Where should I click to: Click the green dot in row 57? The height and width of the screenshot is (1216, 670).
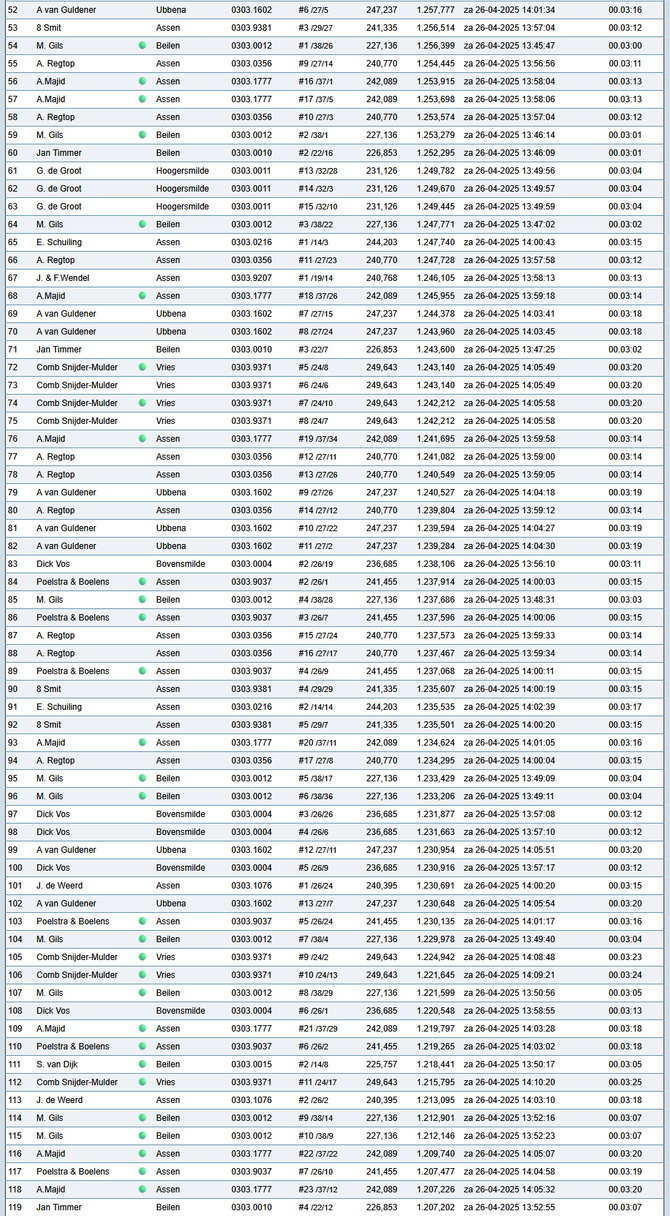tap(142, 99)
